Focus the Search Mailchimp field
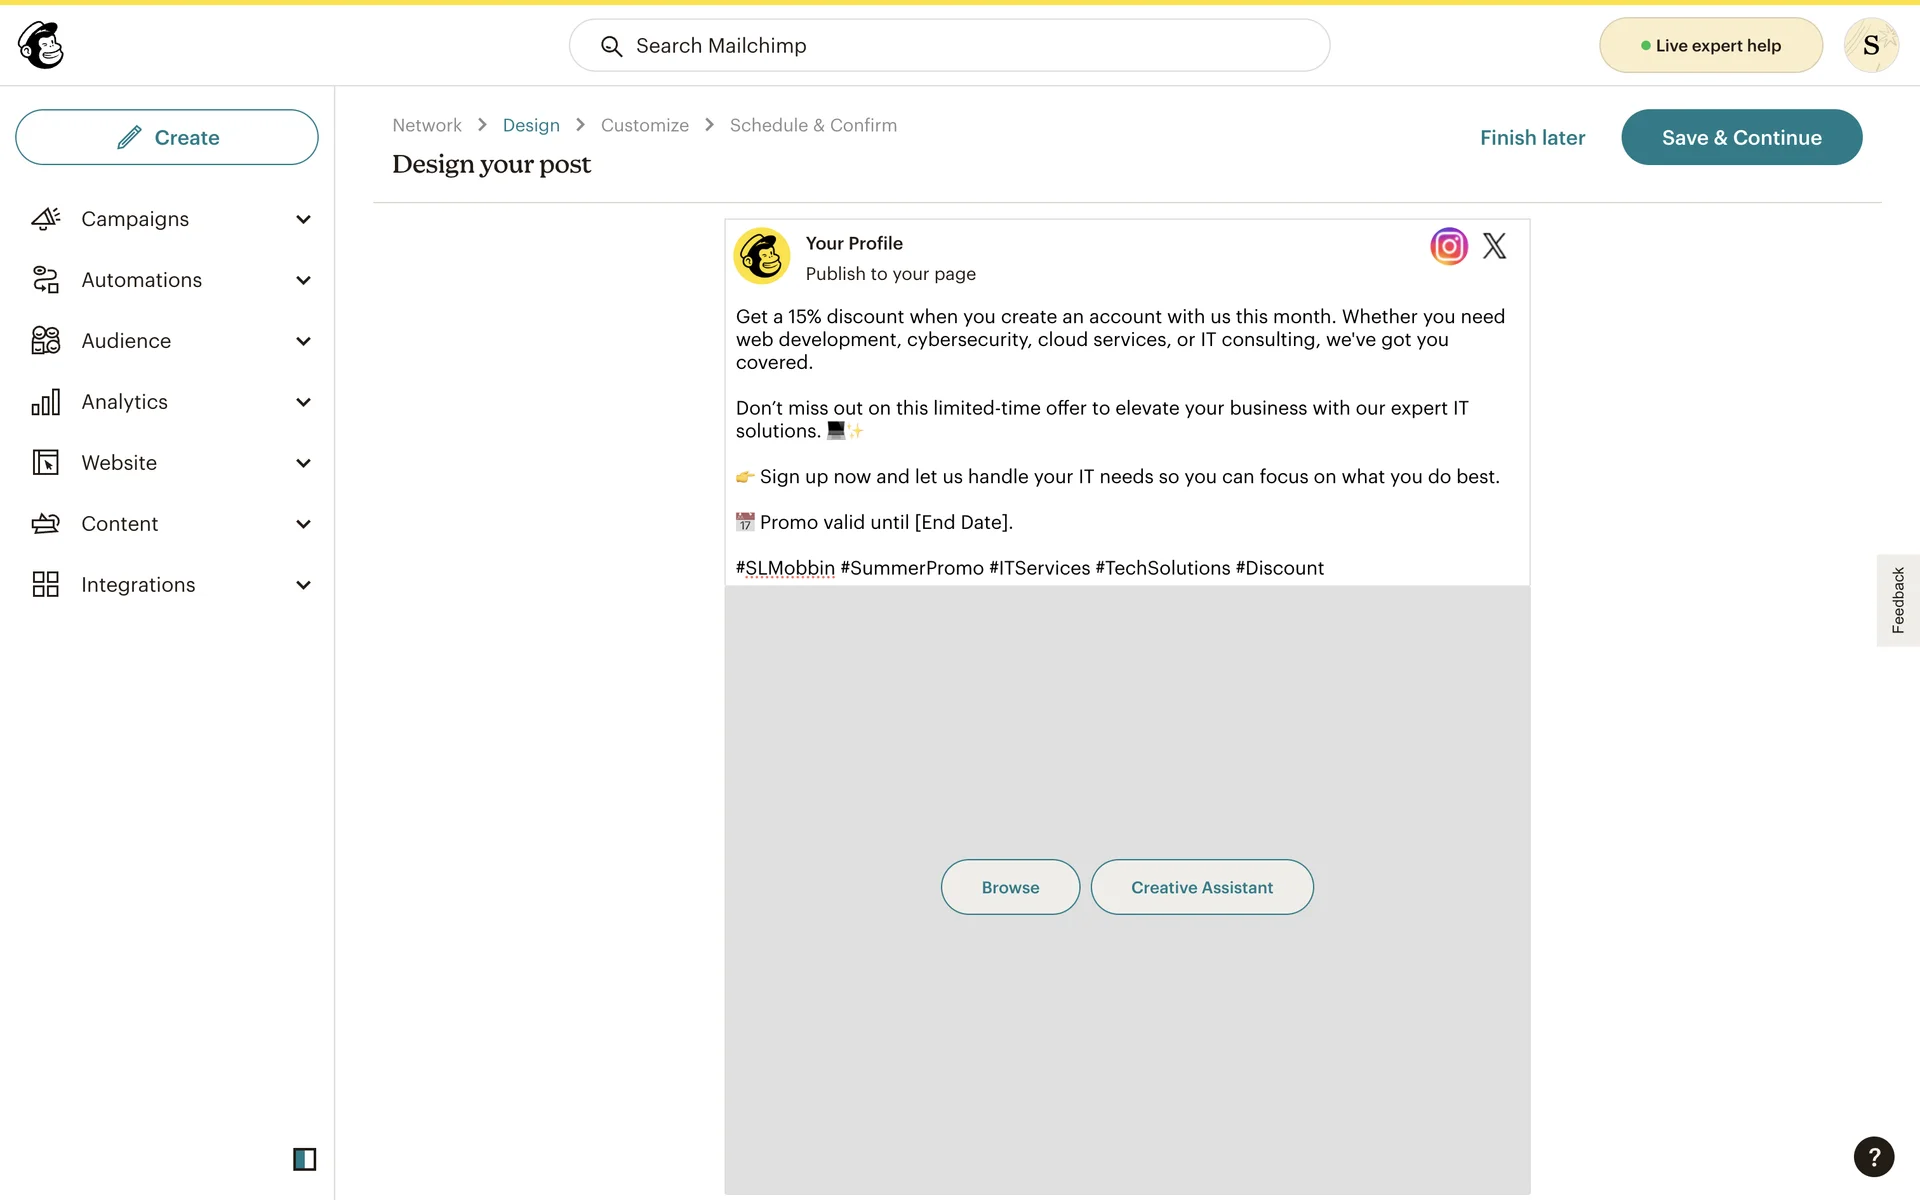 [950, 46]
